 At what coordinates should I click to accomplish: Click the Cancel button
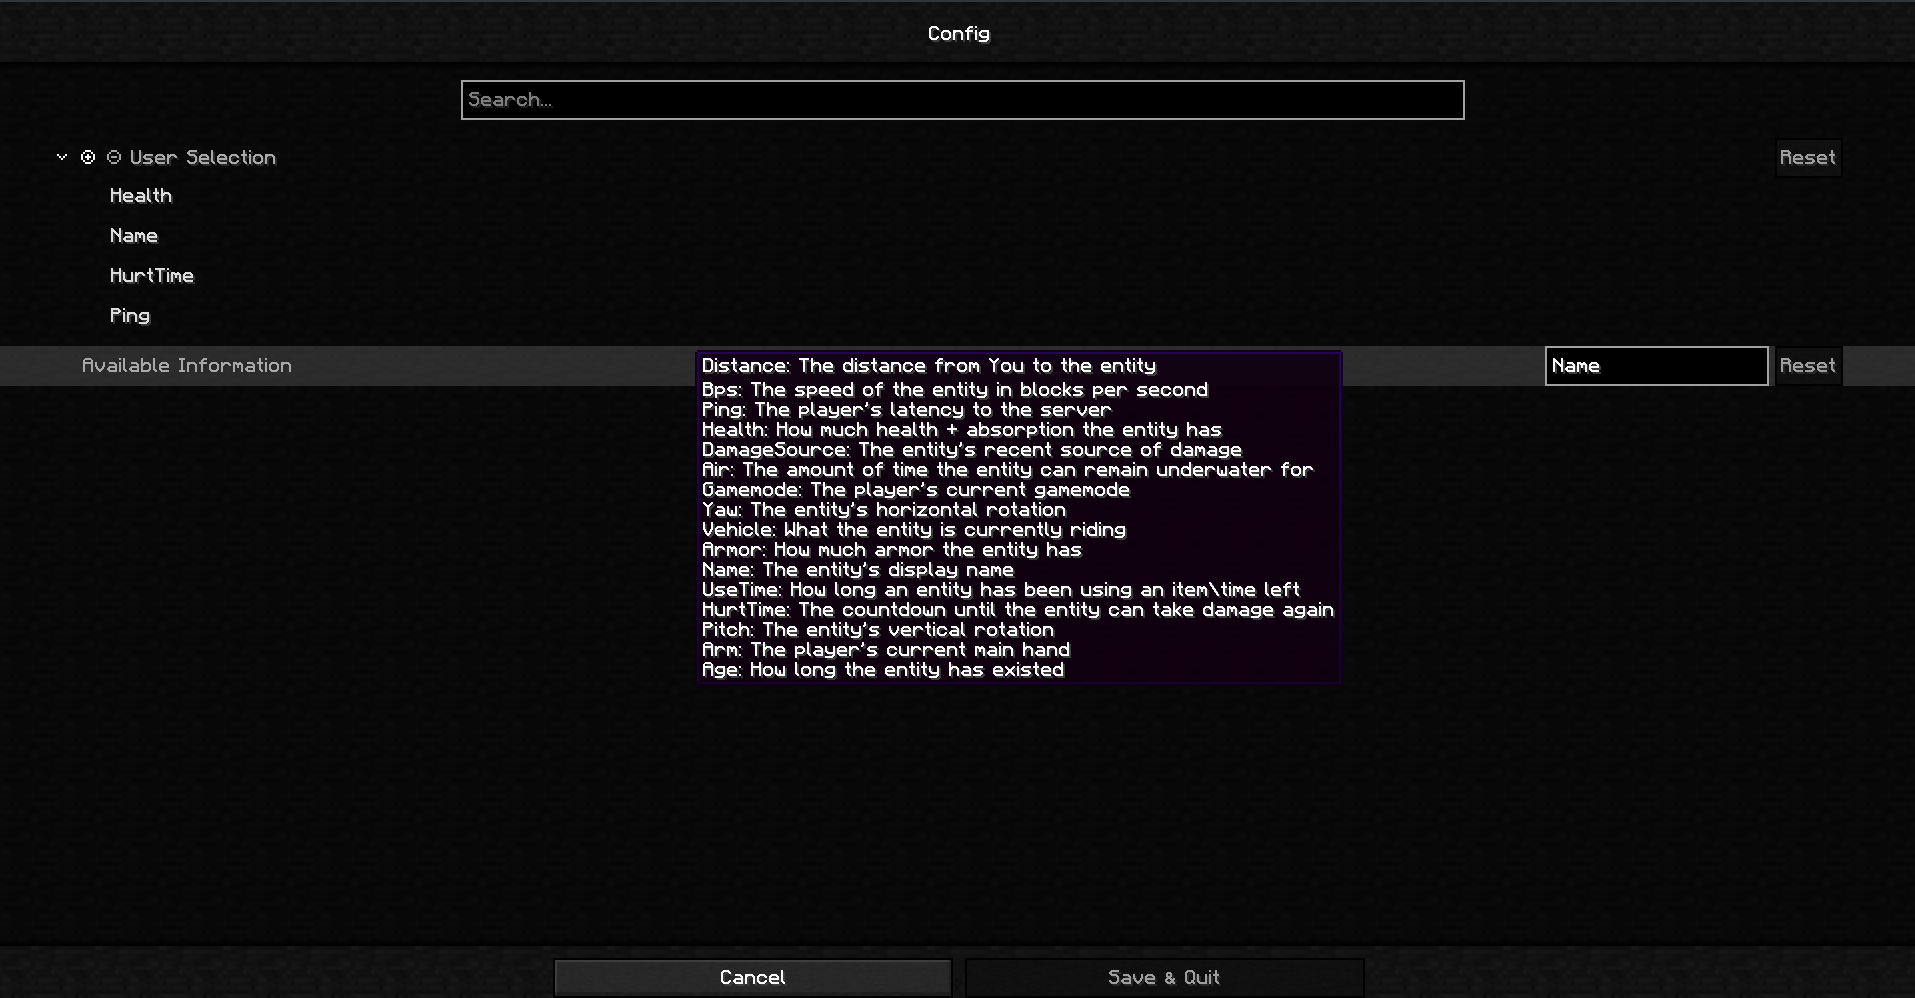(x=753, y=977)
